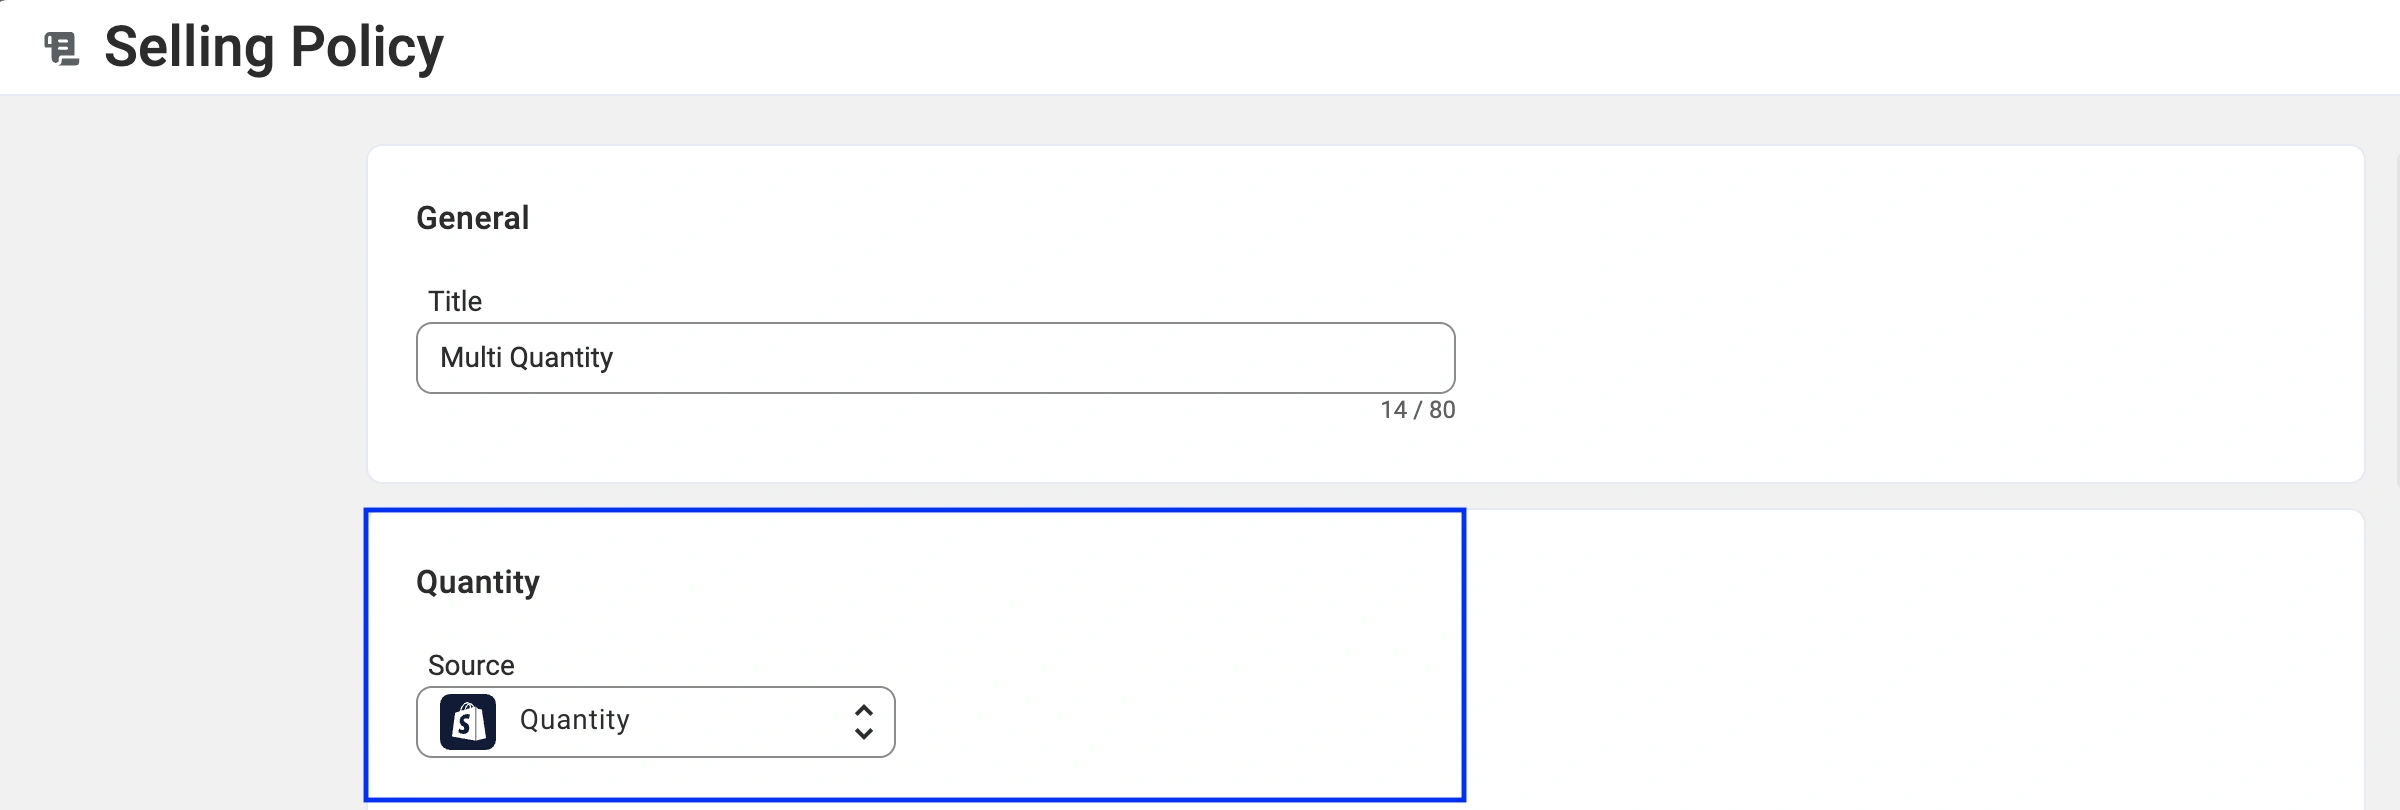Viewport: 2400px width, 810px height.
Task: Open the Source dropdown
Action: pos(655,721)
